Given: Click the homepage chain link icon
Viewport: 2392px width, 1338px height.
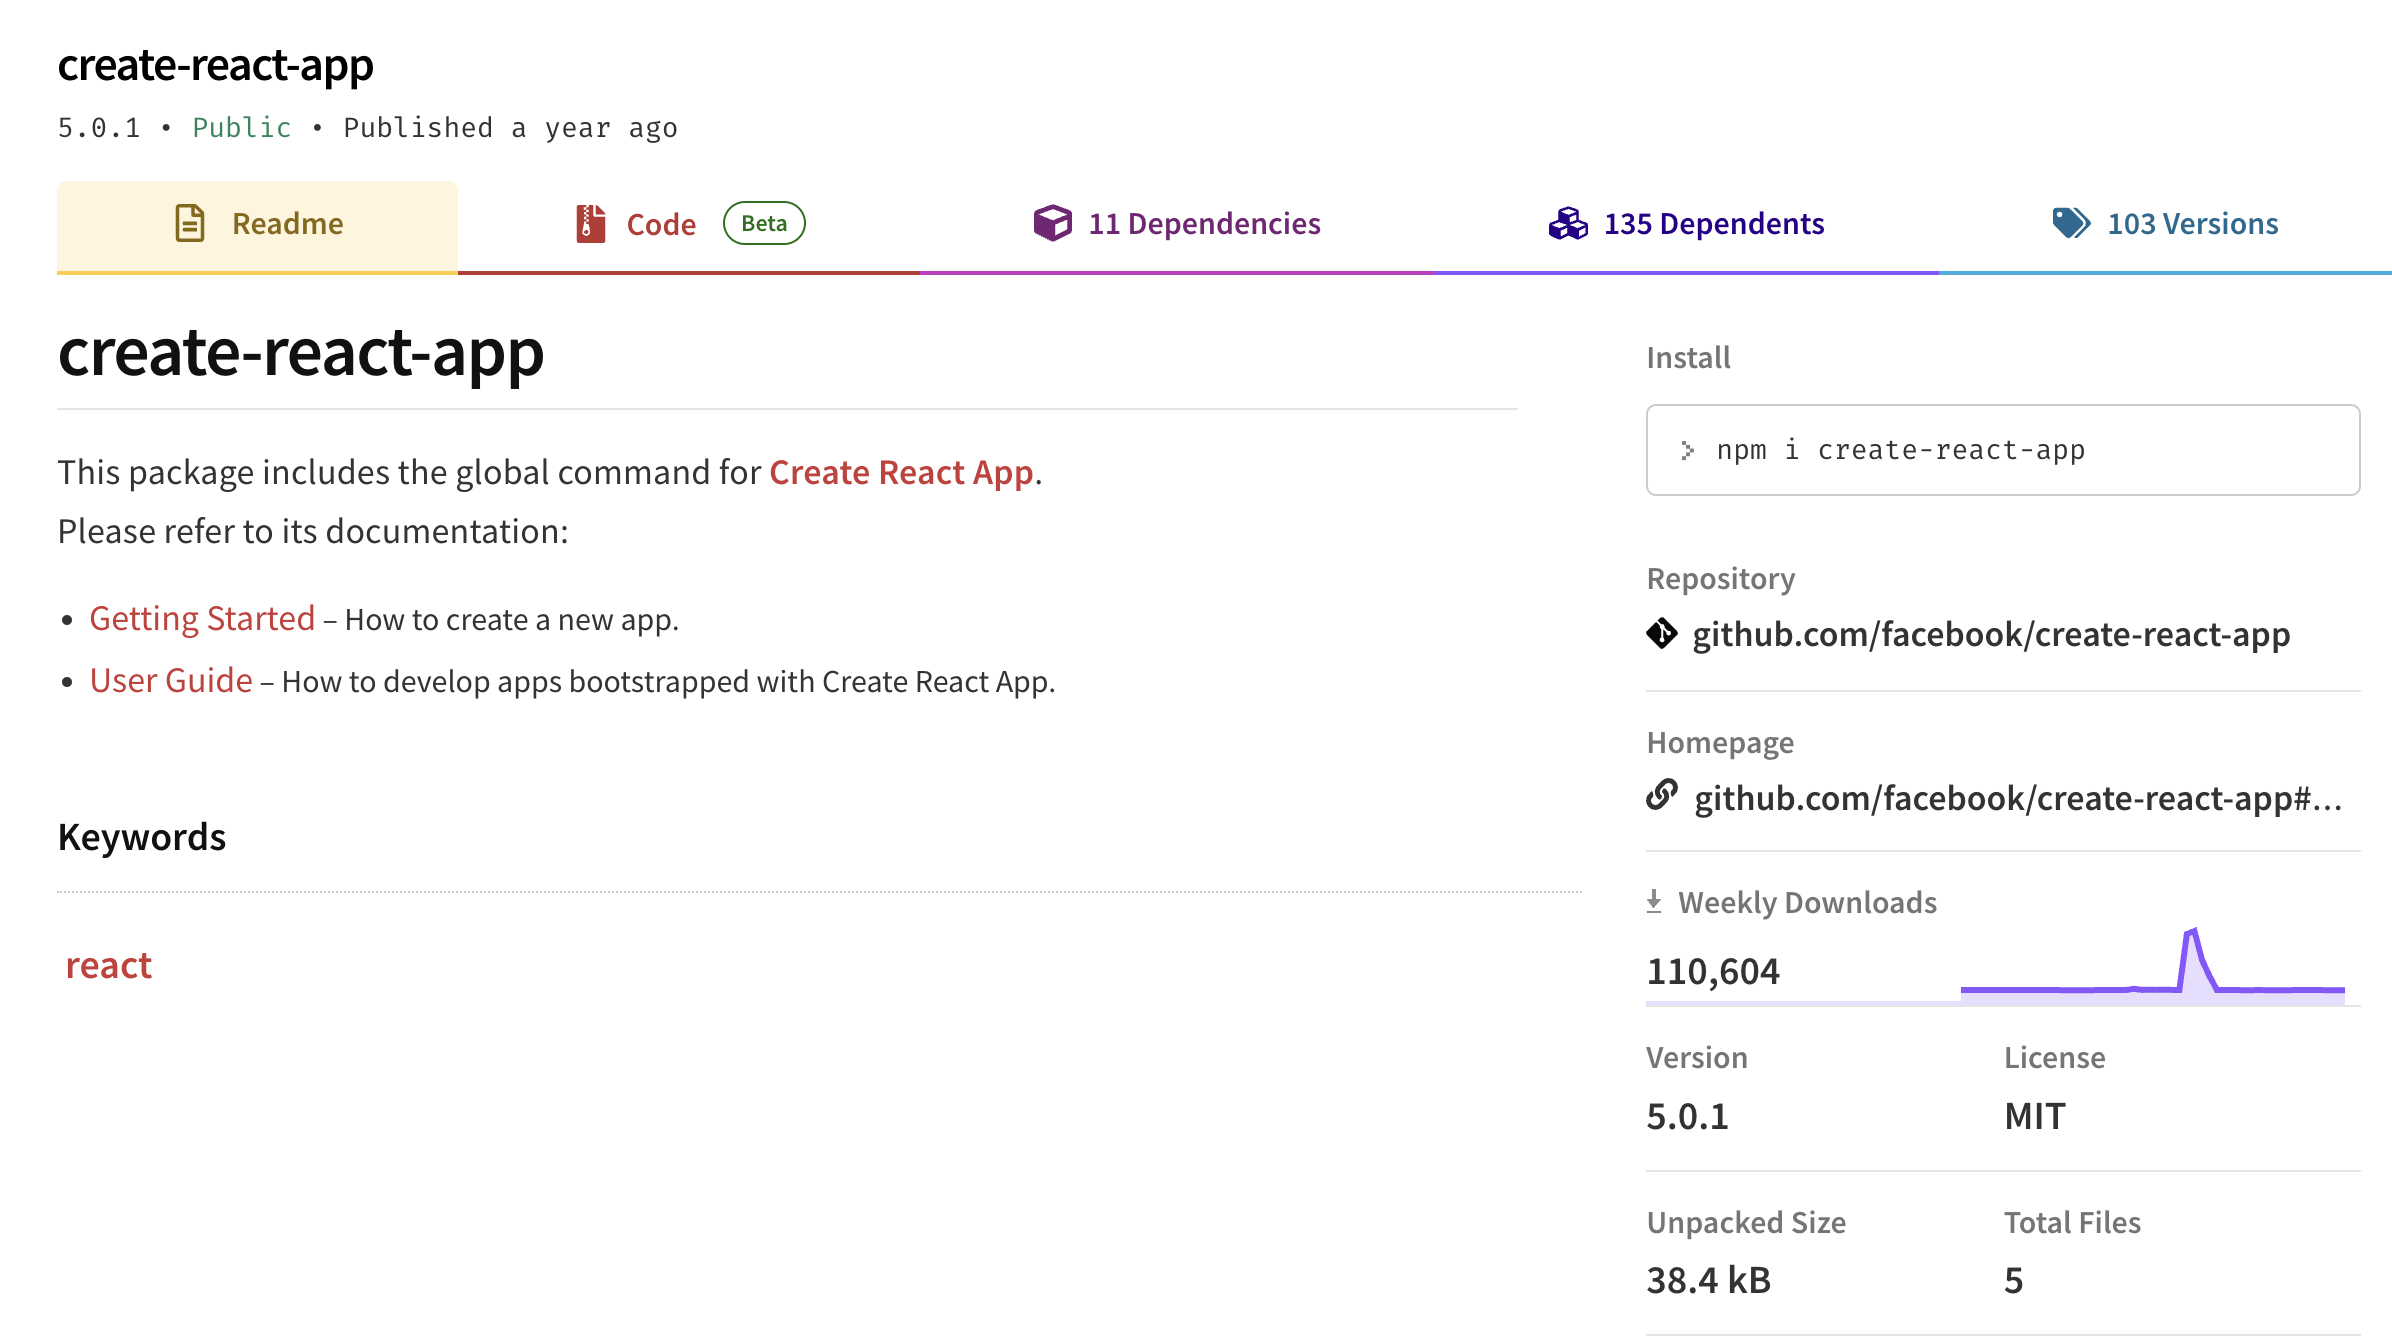Looking at the screenshot, I should tap(1662, 796).
